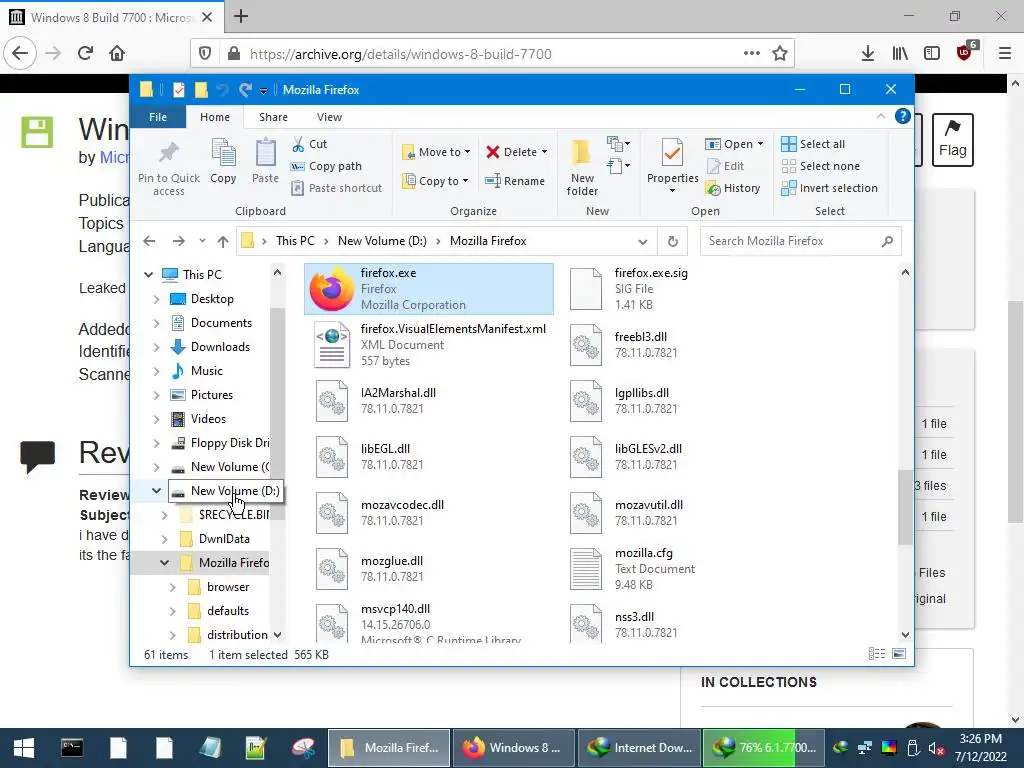The image size is (1024, 768).
Task: Click Select all in ribbon
Action: click(x=813, y=144)
